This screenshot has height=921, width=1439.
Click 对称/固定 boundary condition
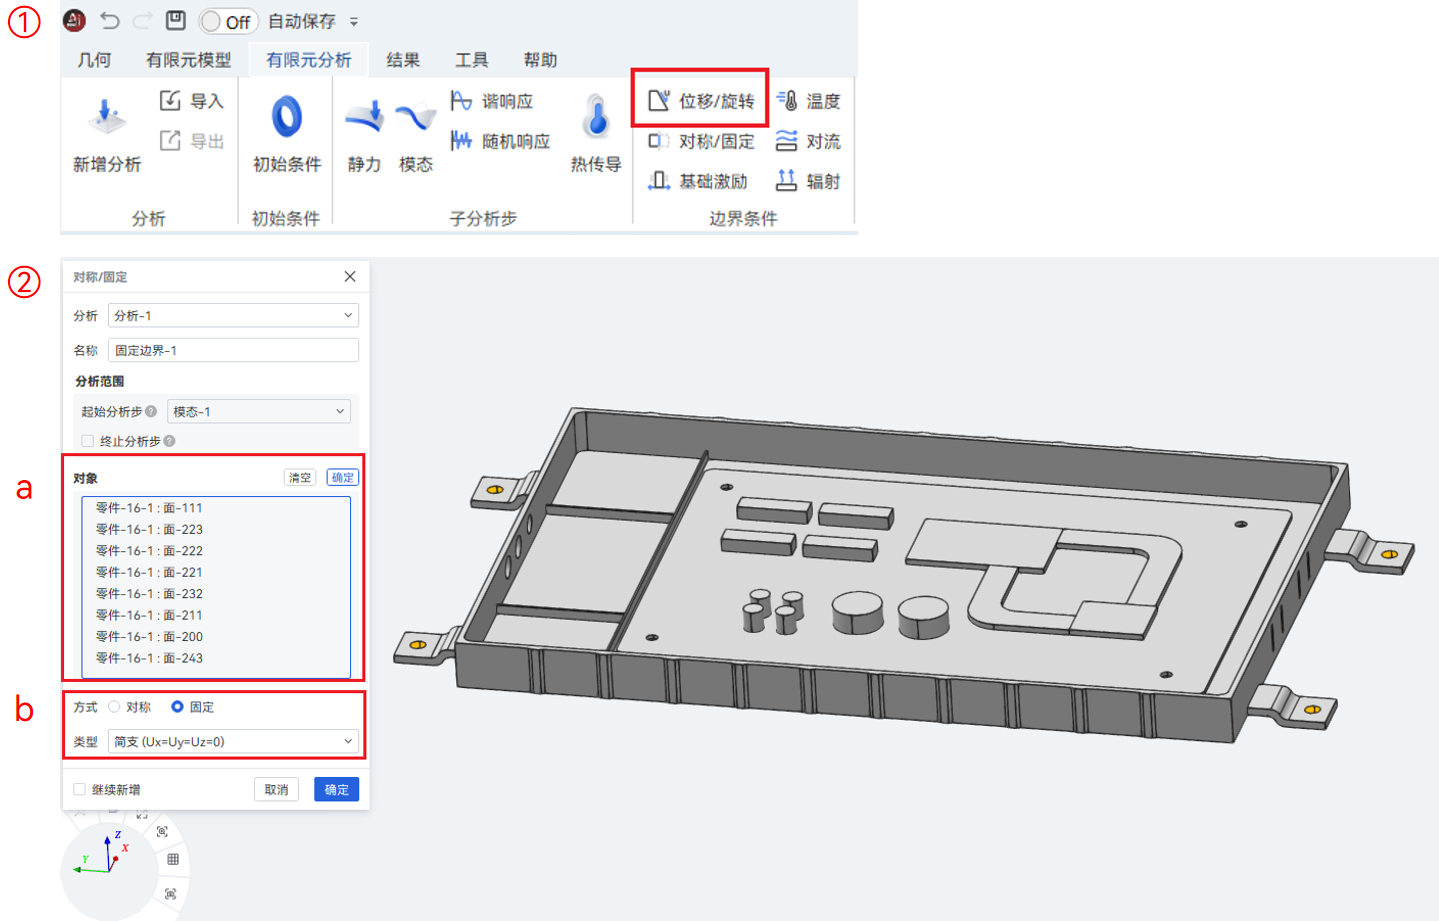tap(701, 141)
